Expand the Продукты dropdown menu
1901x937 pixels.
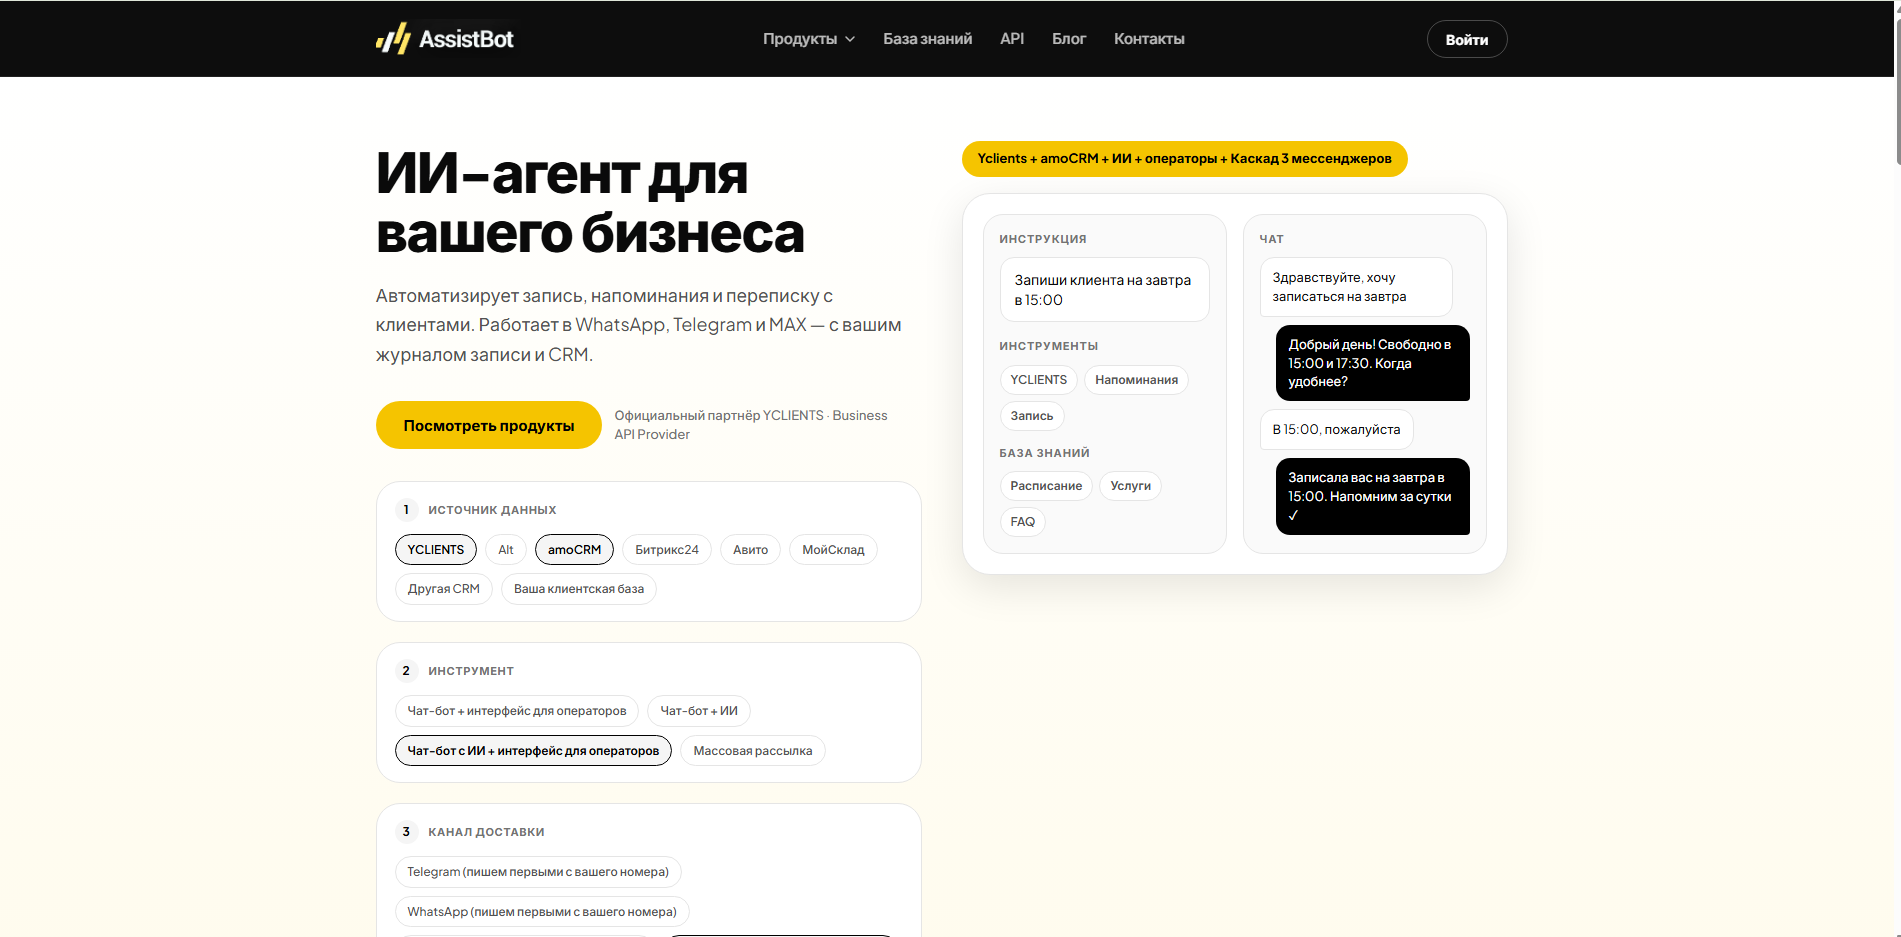(808, 39)
